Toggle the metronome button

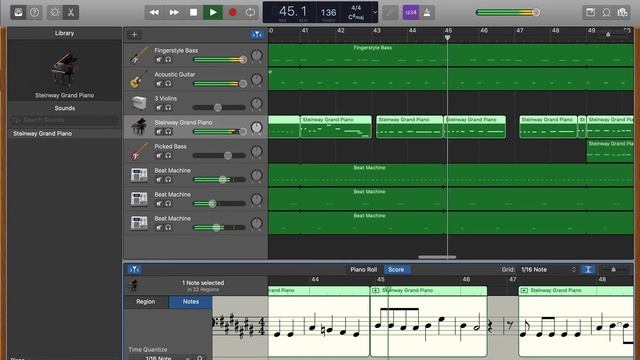[x=427, y=12]
